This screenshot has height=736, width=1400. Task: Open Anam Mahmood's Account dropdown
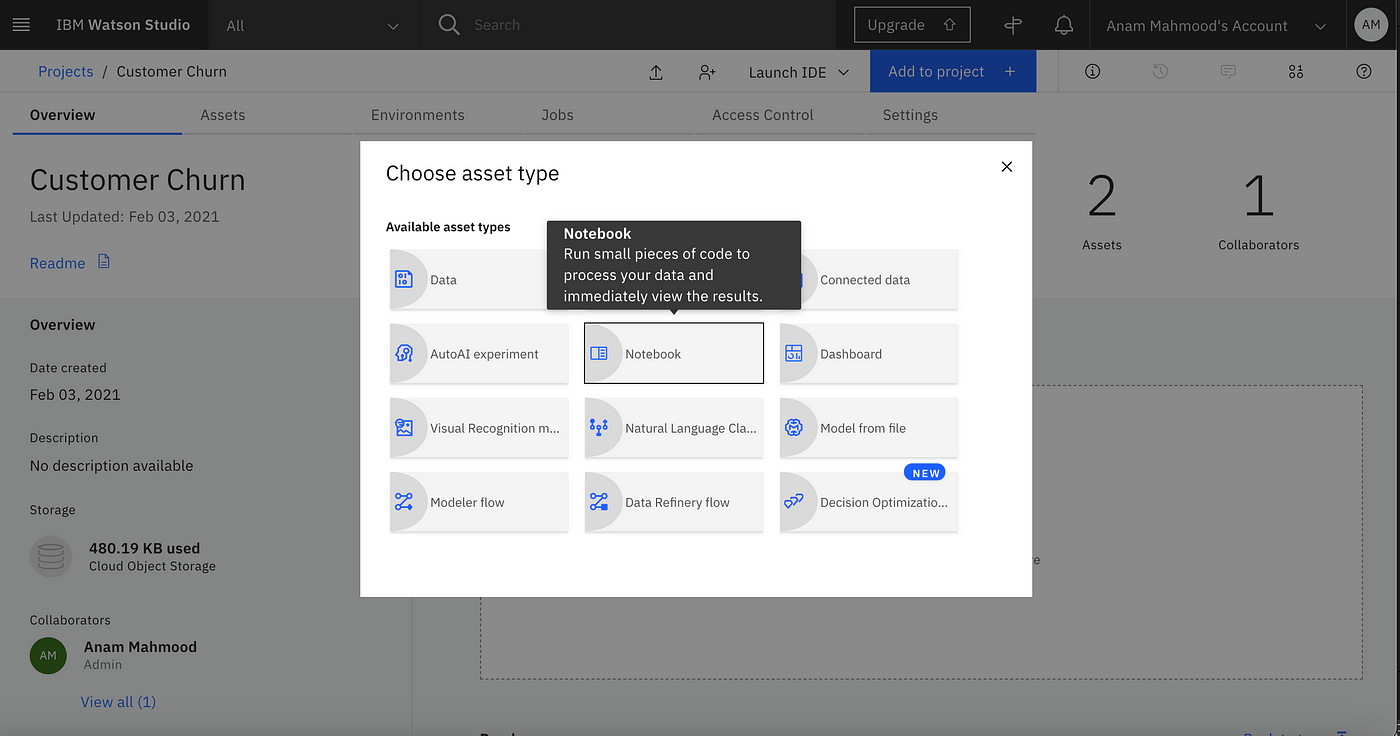coord(1216,26)
